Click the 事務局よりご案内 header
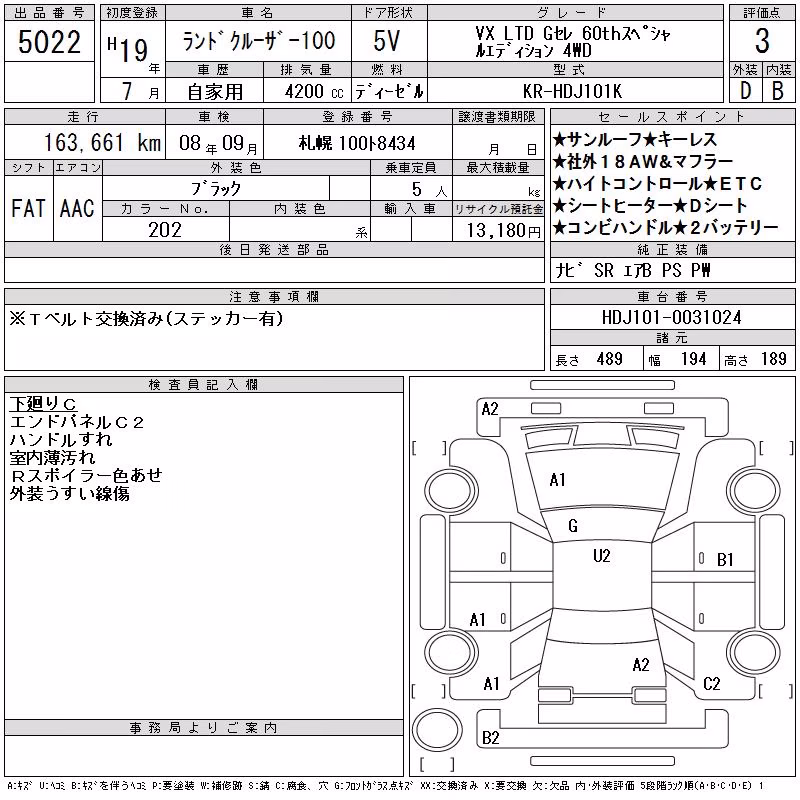 tap(204, 728)
